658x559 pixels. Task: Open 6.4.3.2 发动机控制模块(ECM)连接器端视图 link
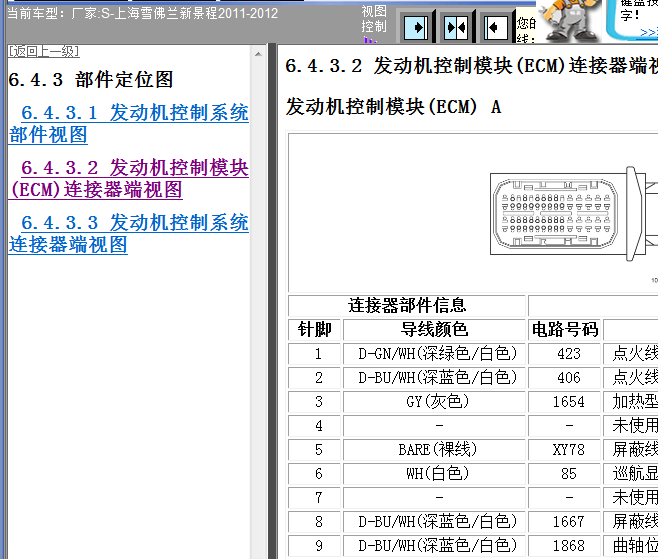coord(128,179)
